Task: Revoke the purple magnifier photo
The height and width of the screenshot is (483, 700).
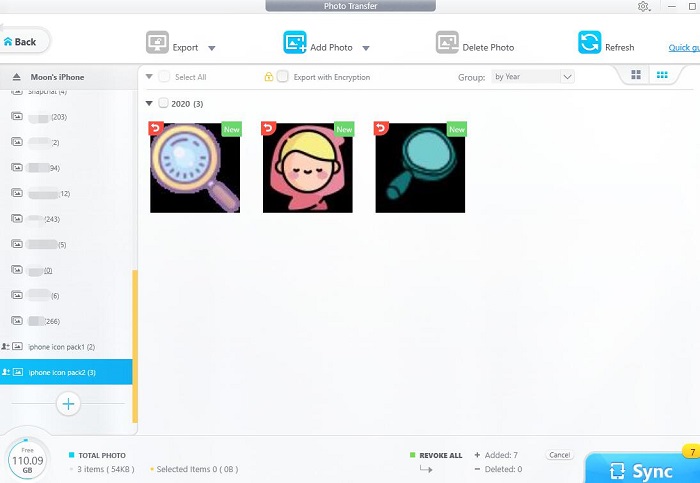Action: [x=156, y=129]
